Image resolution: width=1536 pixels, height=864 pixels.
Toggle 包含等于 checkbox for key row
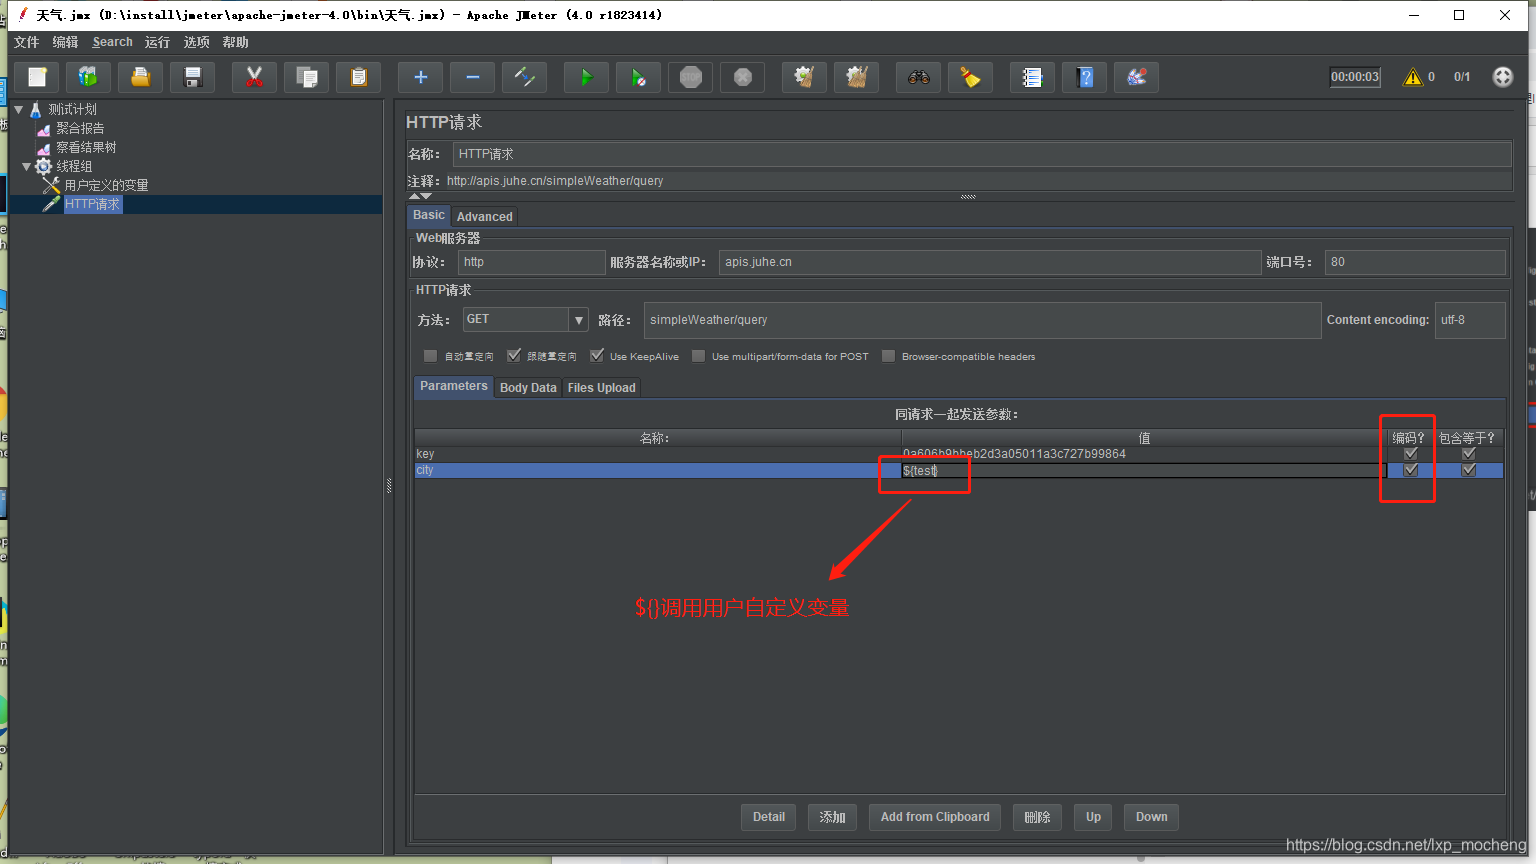pyautogui.click(x=1468, y=454)
